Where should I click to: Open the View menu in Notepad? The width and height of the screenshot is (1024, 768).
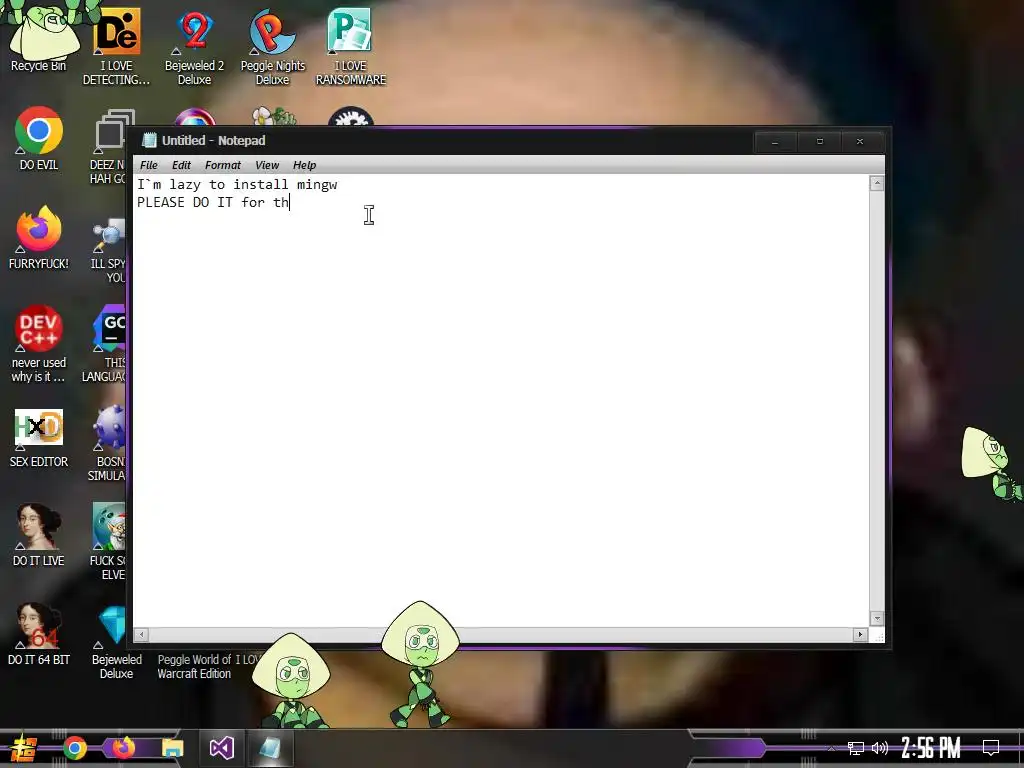pos(266,165)
